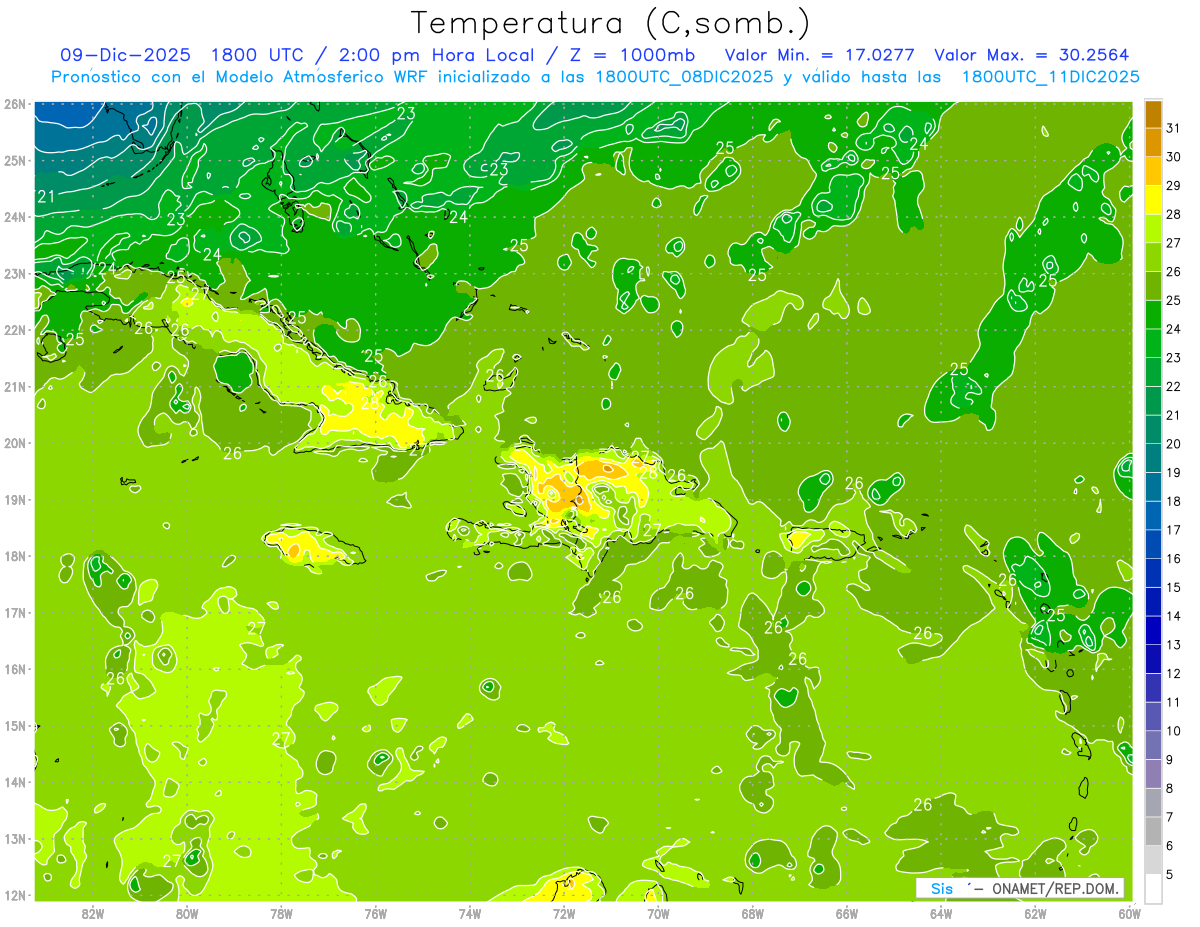This screenshot has width=1200, height=927.
Task: Click the 17N latitude axis label
Action: [x=15, y=613]
